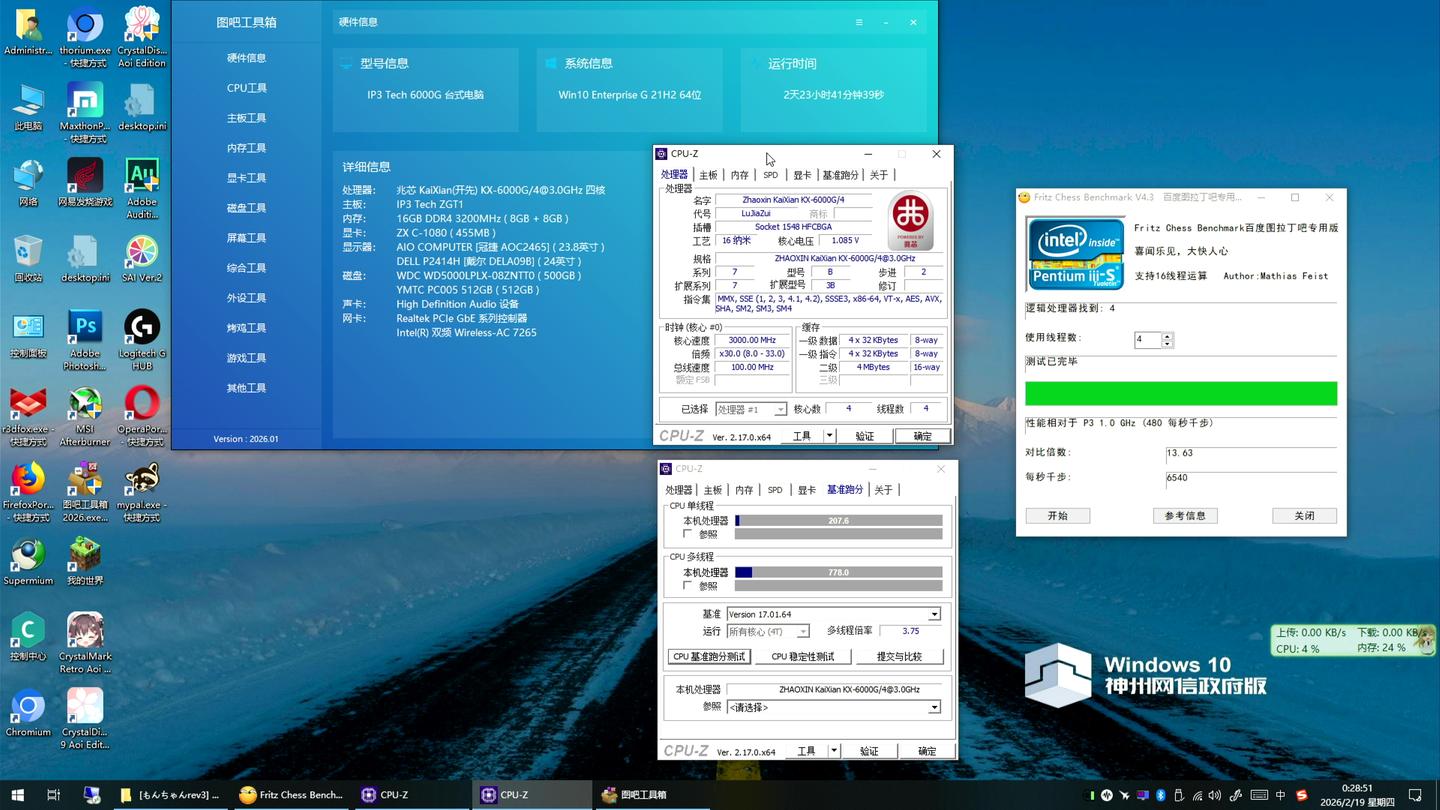Click 开始 button in Fritz Chess Benchmark
The image size is (1440, 810).
1057,516
